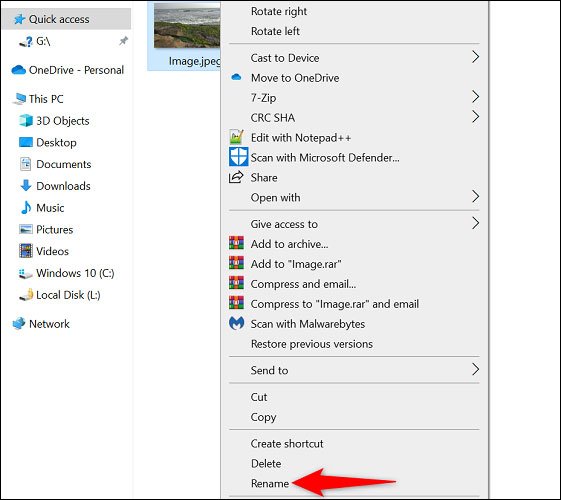Click the Notepad++ icon in context menu
The image size is (561, 500).
(x=236, y=137)
